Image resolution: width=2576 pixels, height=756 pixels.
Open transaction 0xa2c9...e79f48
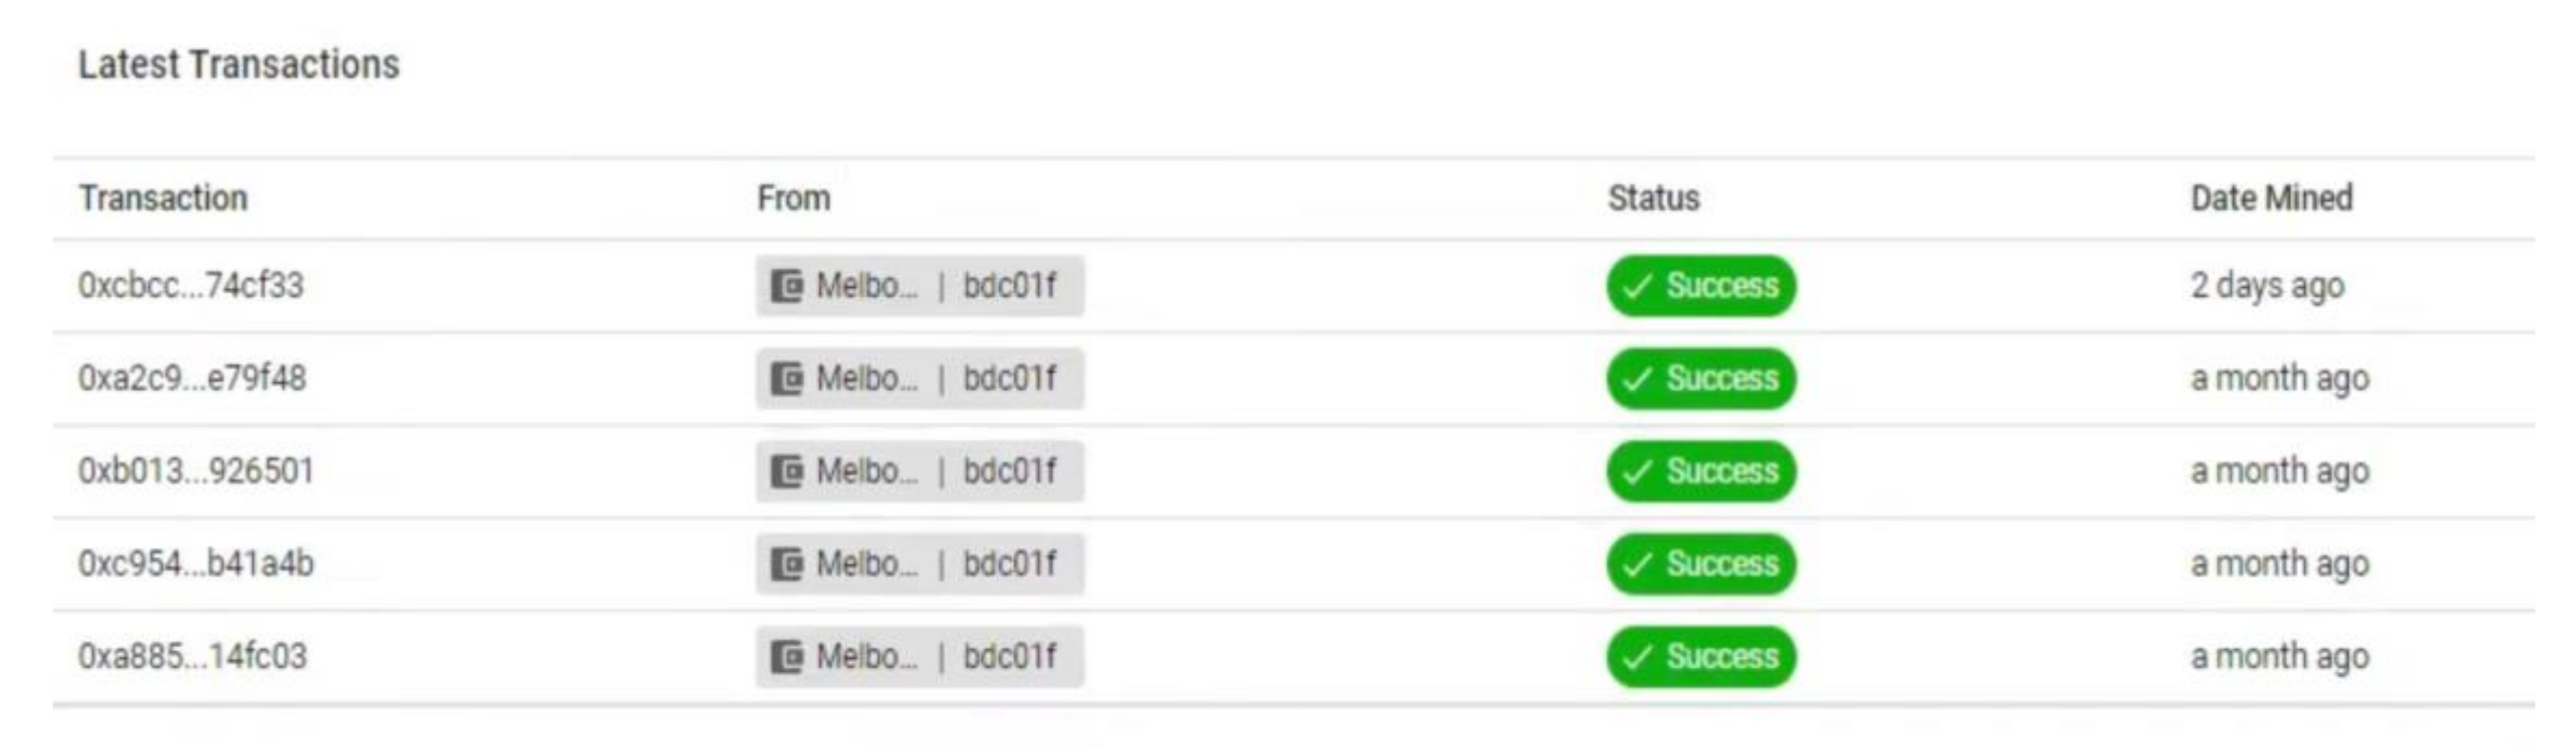pyautogui.click(x=192, y=379)
